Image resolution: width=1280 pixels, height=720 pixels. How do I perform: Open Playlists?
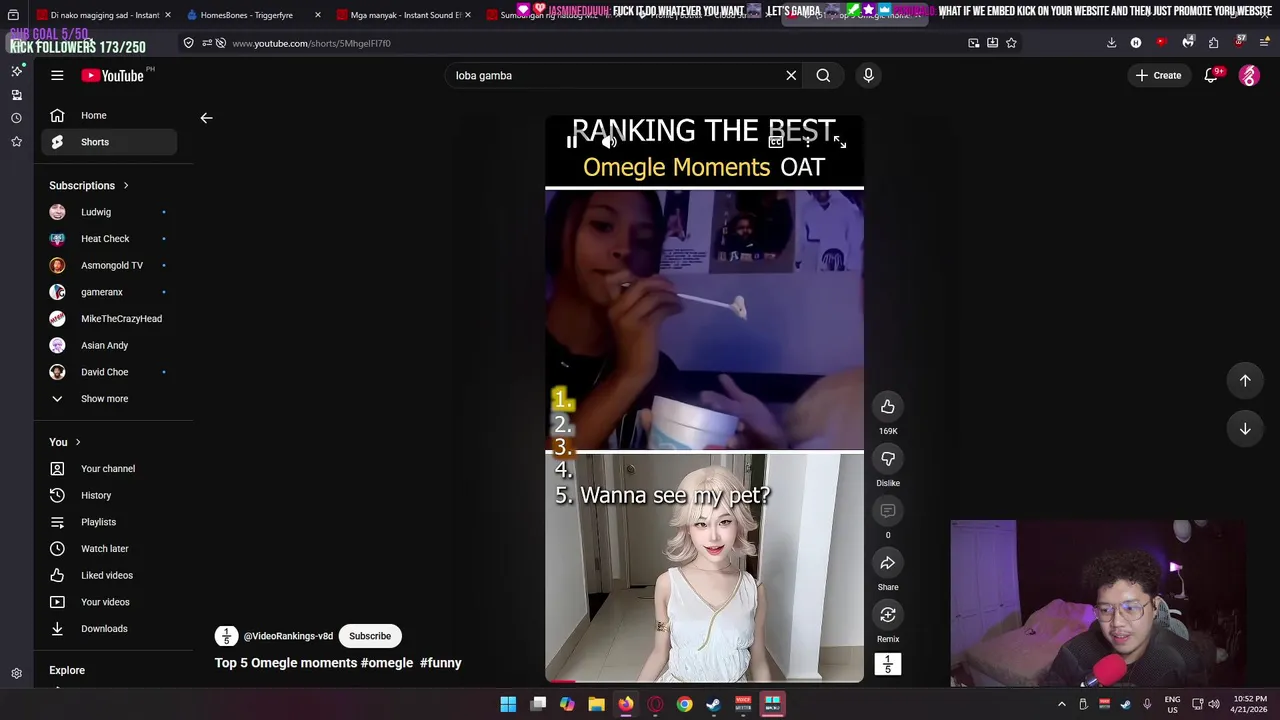109,522
